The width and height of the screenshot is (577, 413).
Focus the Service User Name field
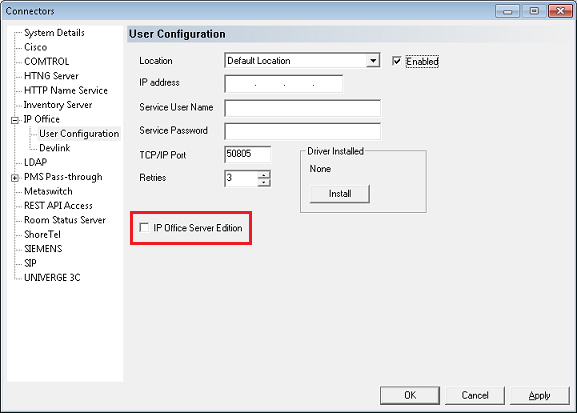(x=302, y=108)
